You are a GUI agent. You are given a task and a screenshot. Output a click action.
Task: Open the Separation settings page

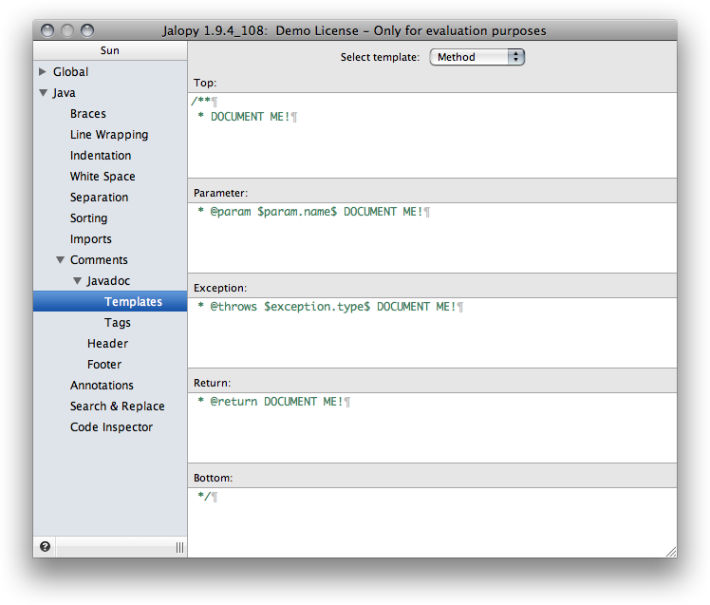[x=99, y=197]
